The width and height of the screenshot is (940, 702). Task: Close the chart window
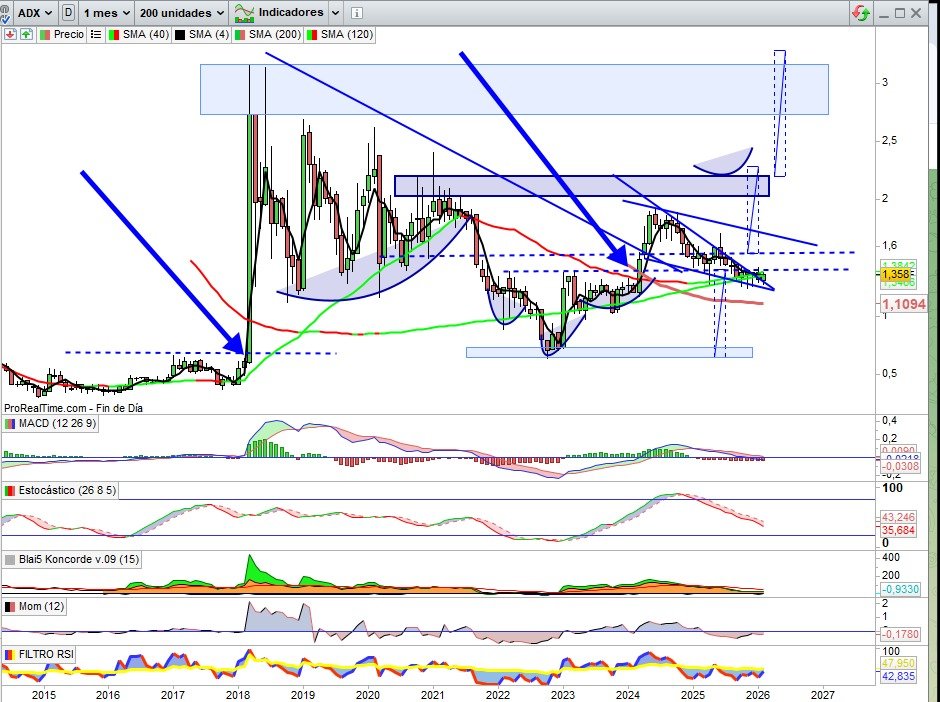[x=916, y=13]
